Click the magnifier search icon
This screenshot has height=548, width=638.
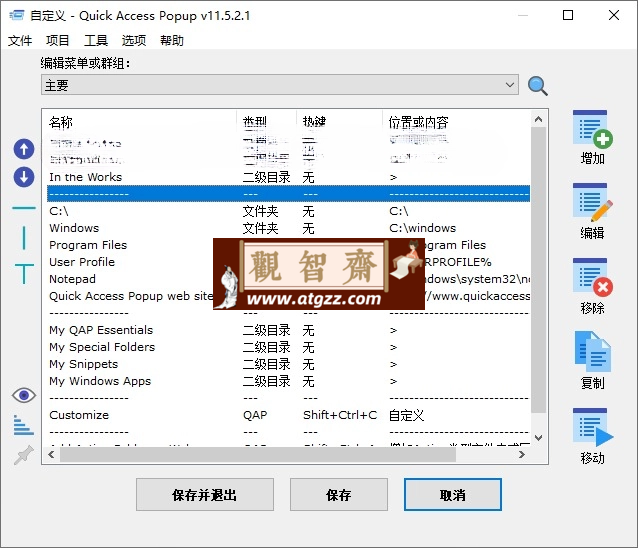tap(537, 86)
